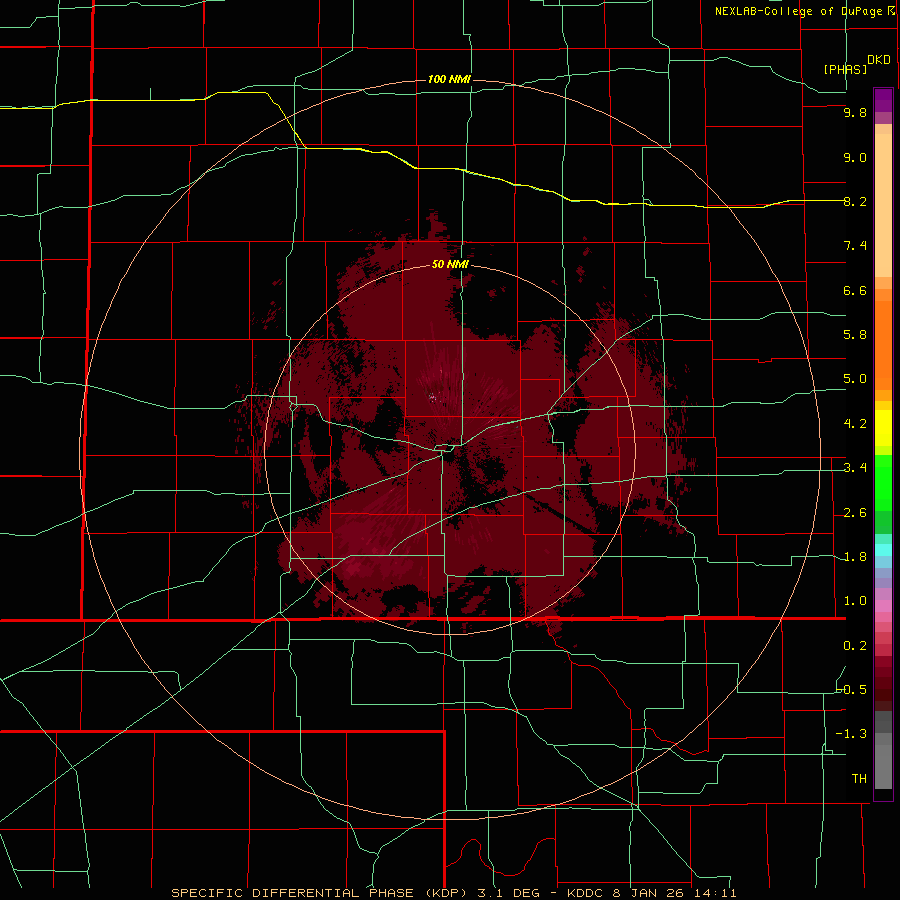This screenshot has height=900, width=900.
Task: Pick the bright green segment of the color bar
Action: 883,483
